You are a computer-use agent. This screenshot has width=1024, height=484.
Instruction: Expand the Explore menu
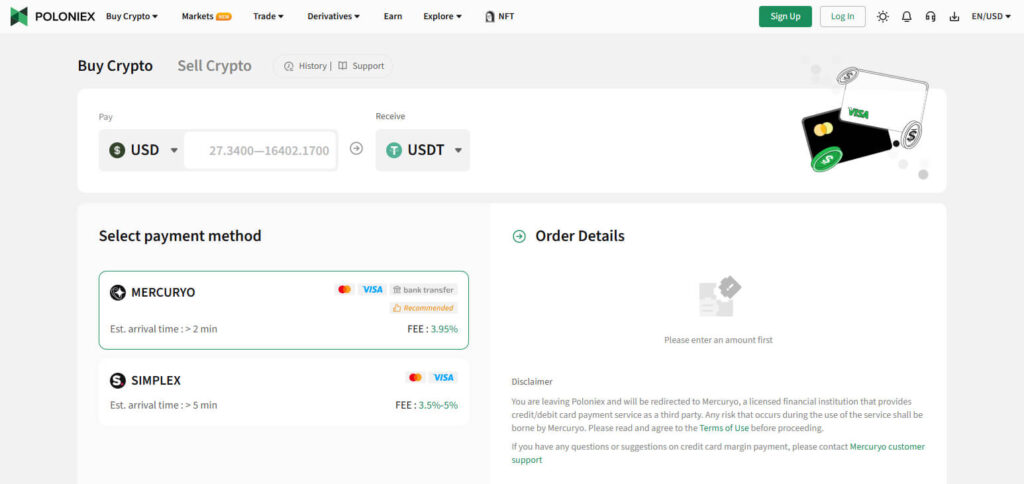(442, 16)
